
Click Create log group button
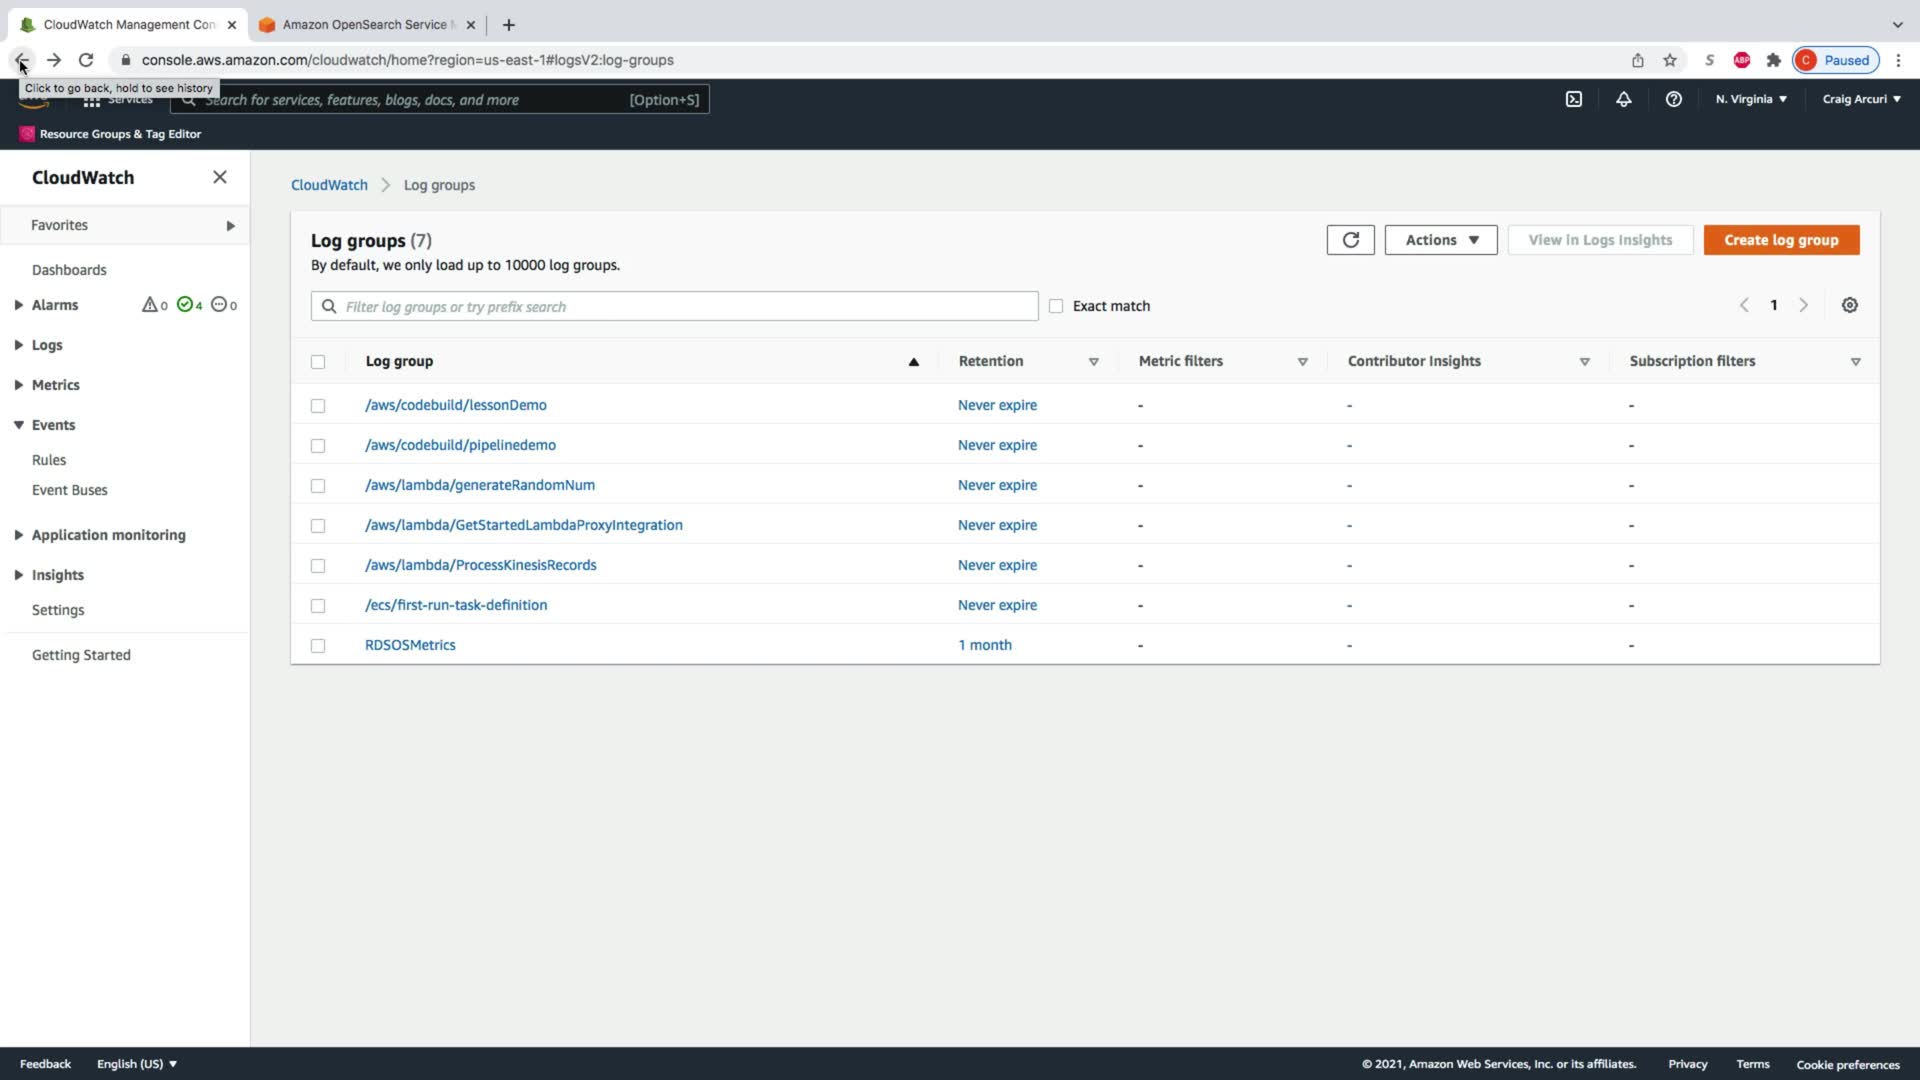pyautogui.click(x=1780, y=240)
